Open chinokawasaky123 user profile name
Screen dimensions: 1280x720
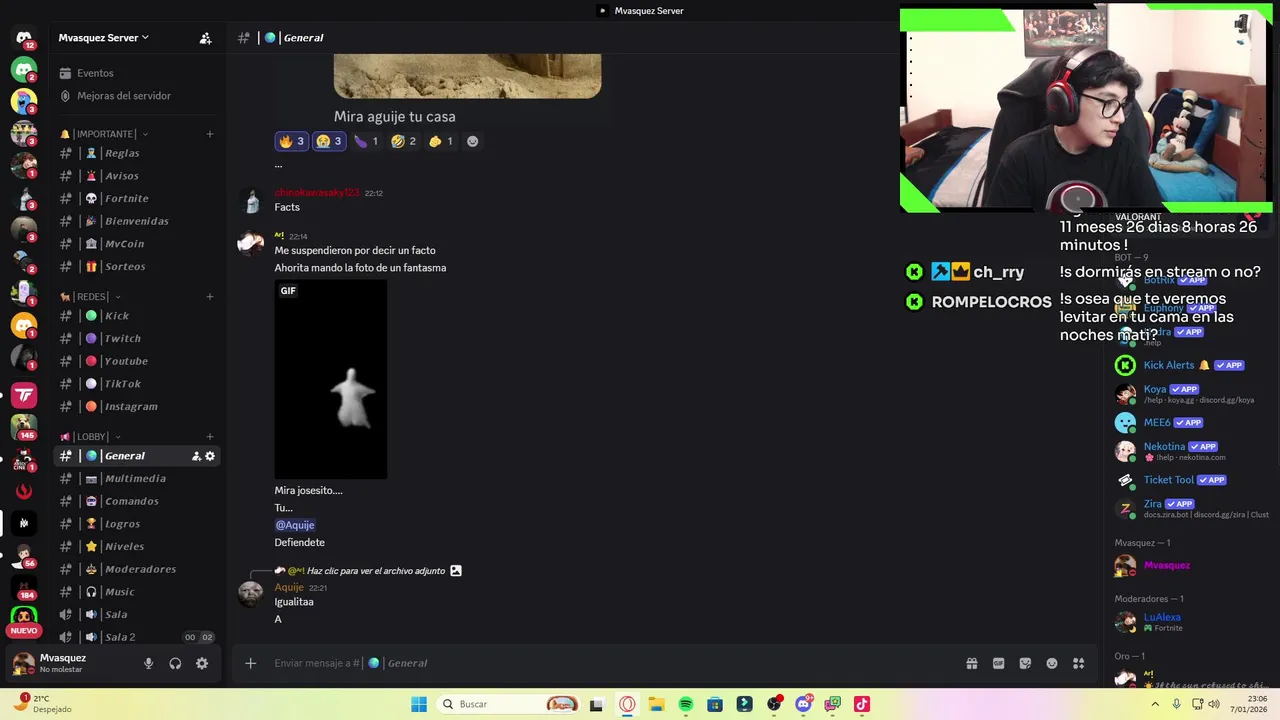[x=317, y=192]
